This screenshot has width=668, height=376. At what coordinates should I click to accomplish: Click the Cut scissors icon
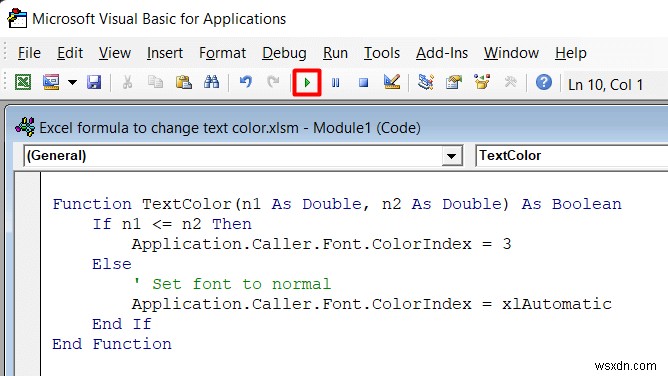127,82
